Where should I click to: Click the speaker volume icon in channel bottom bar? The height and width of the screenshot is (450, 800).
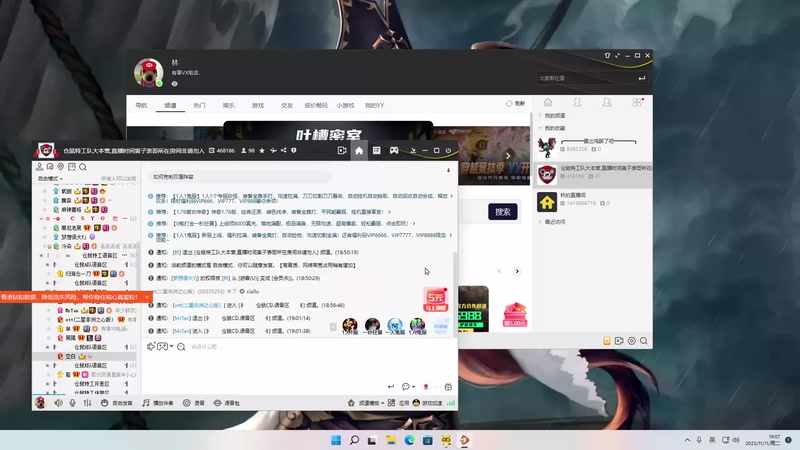[x=59, y=403]
